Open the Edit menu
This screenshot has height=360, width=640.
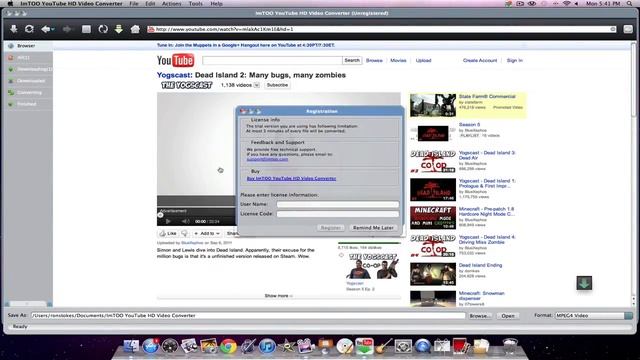coord(150,3)
